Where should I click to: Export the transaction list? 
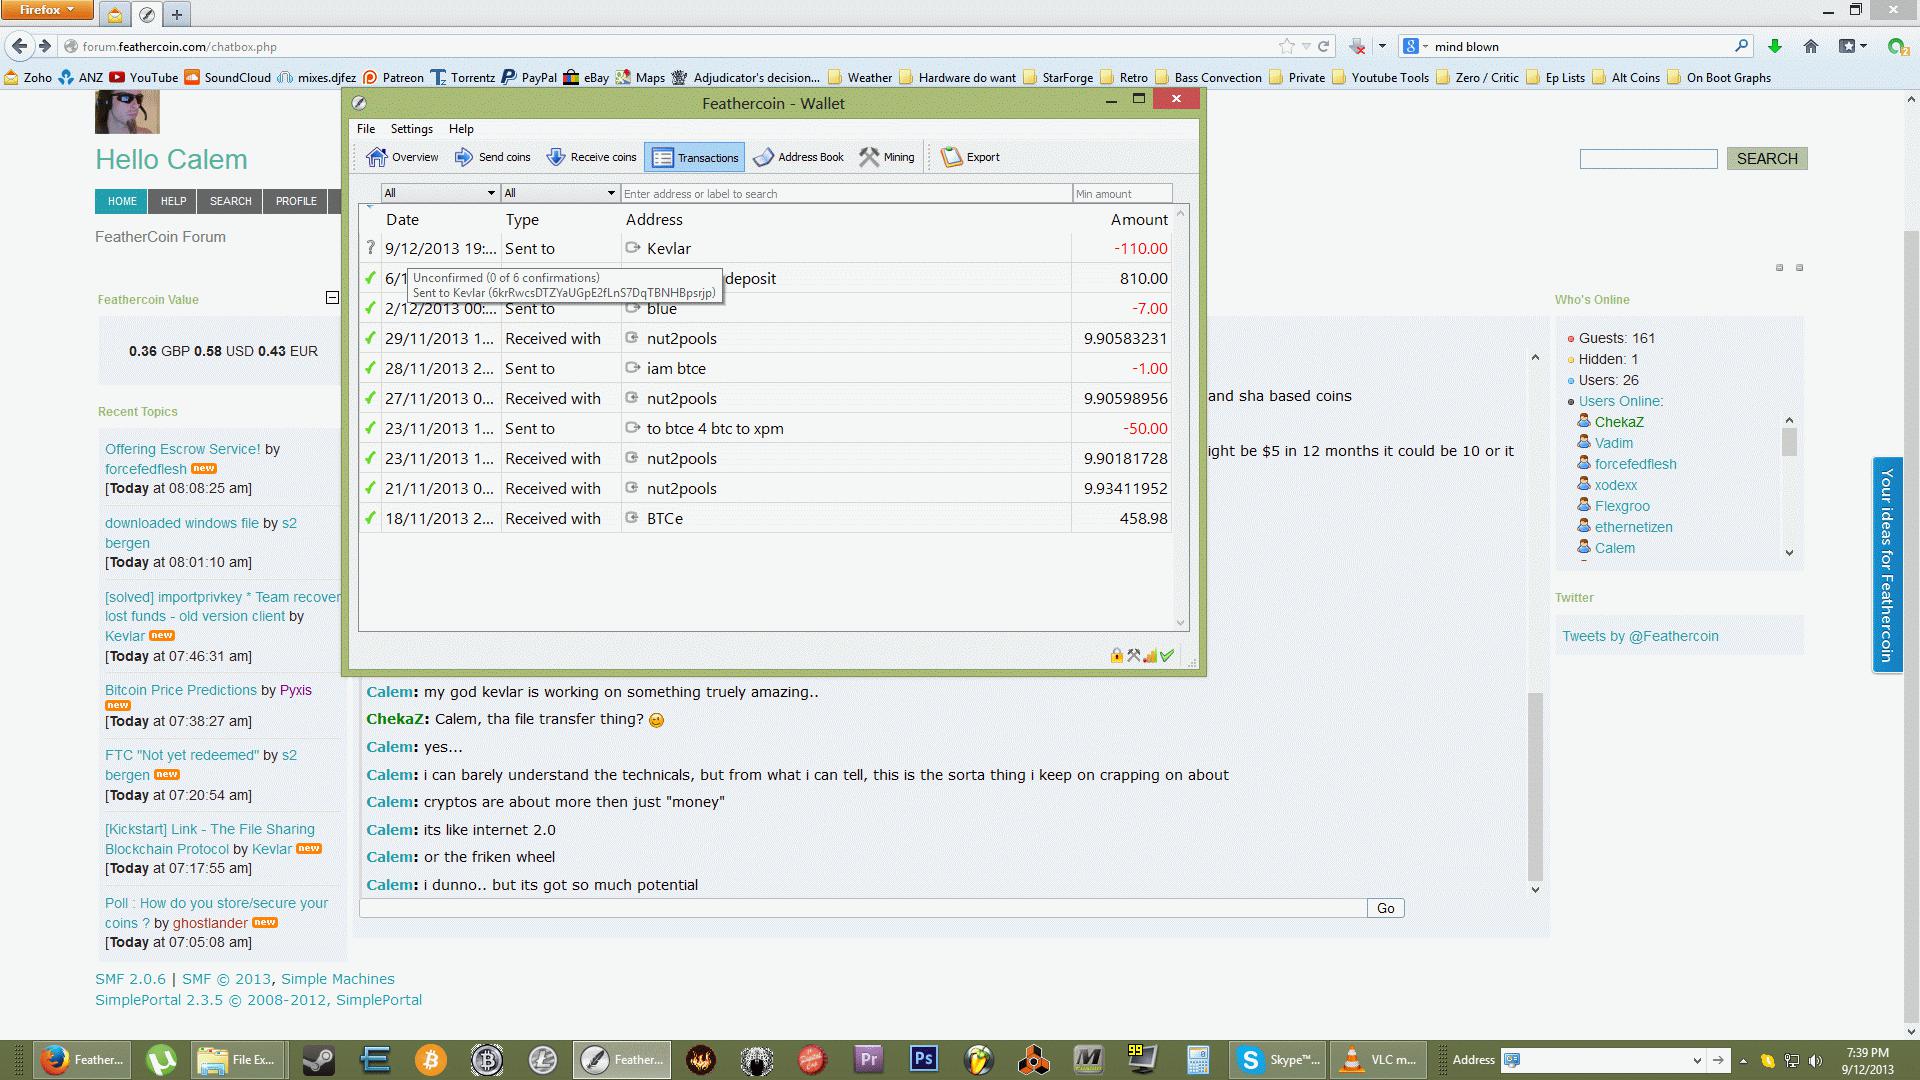[970, 157]
